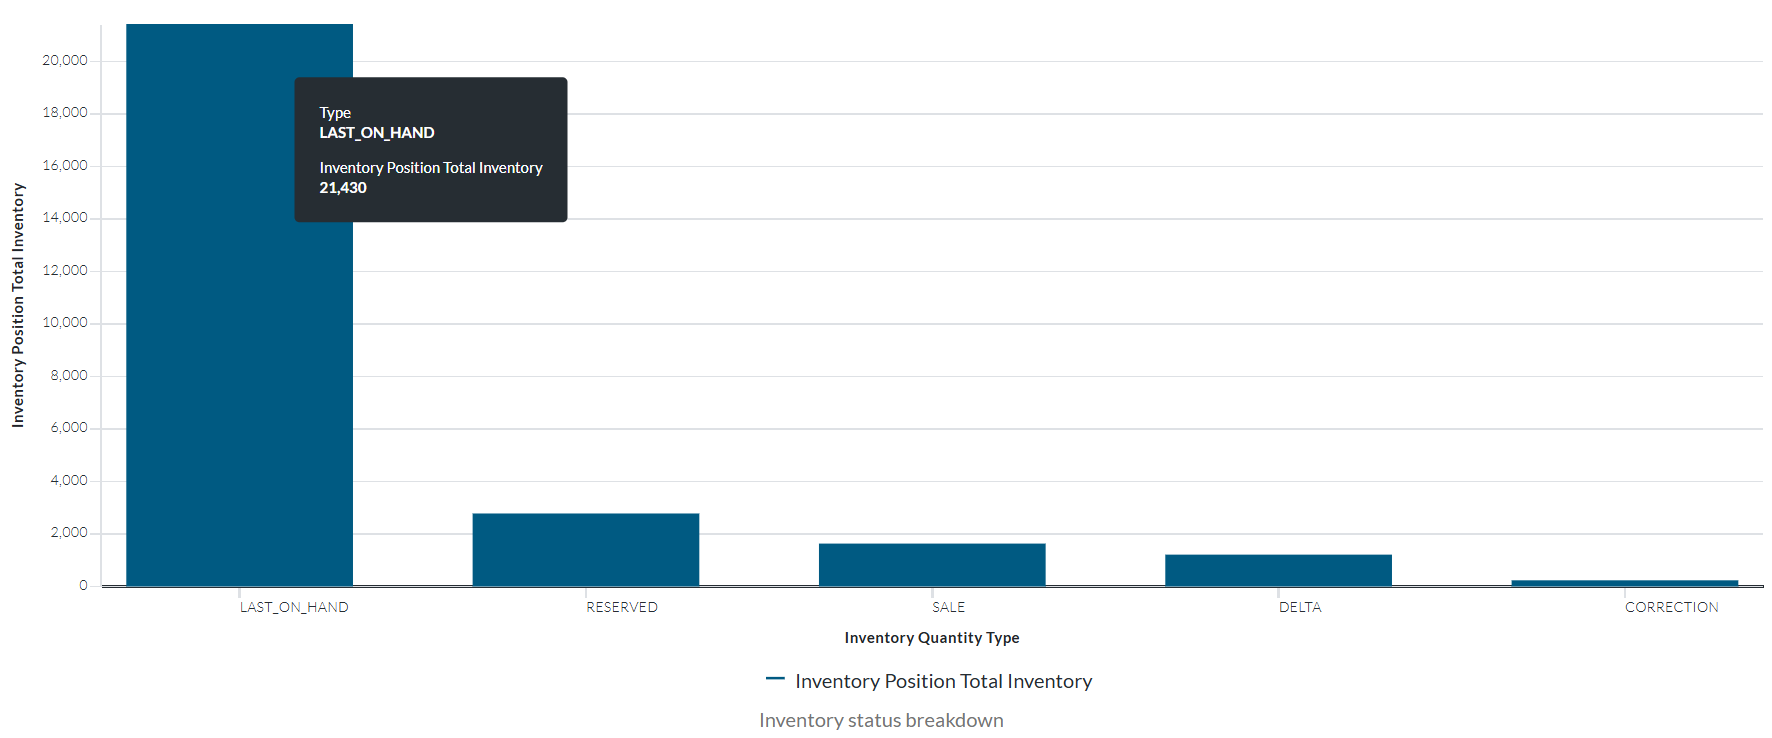Click the SALE inventory bar
The image size is (1772, 738).
click(x=931, y=564)
